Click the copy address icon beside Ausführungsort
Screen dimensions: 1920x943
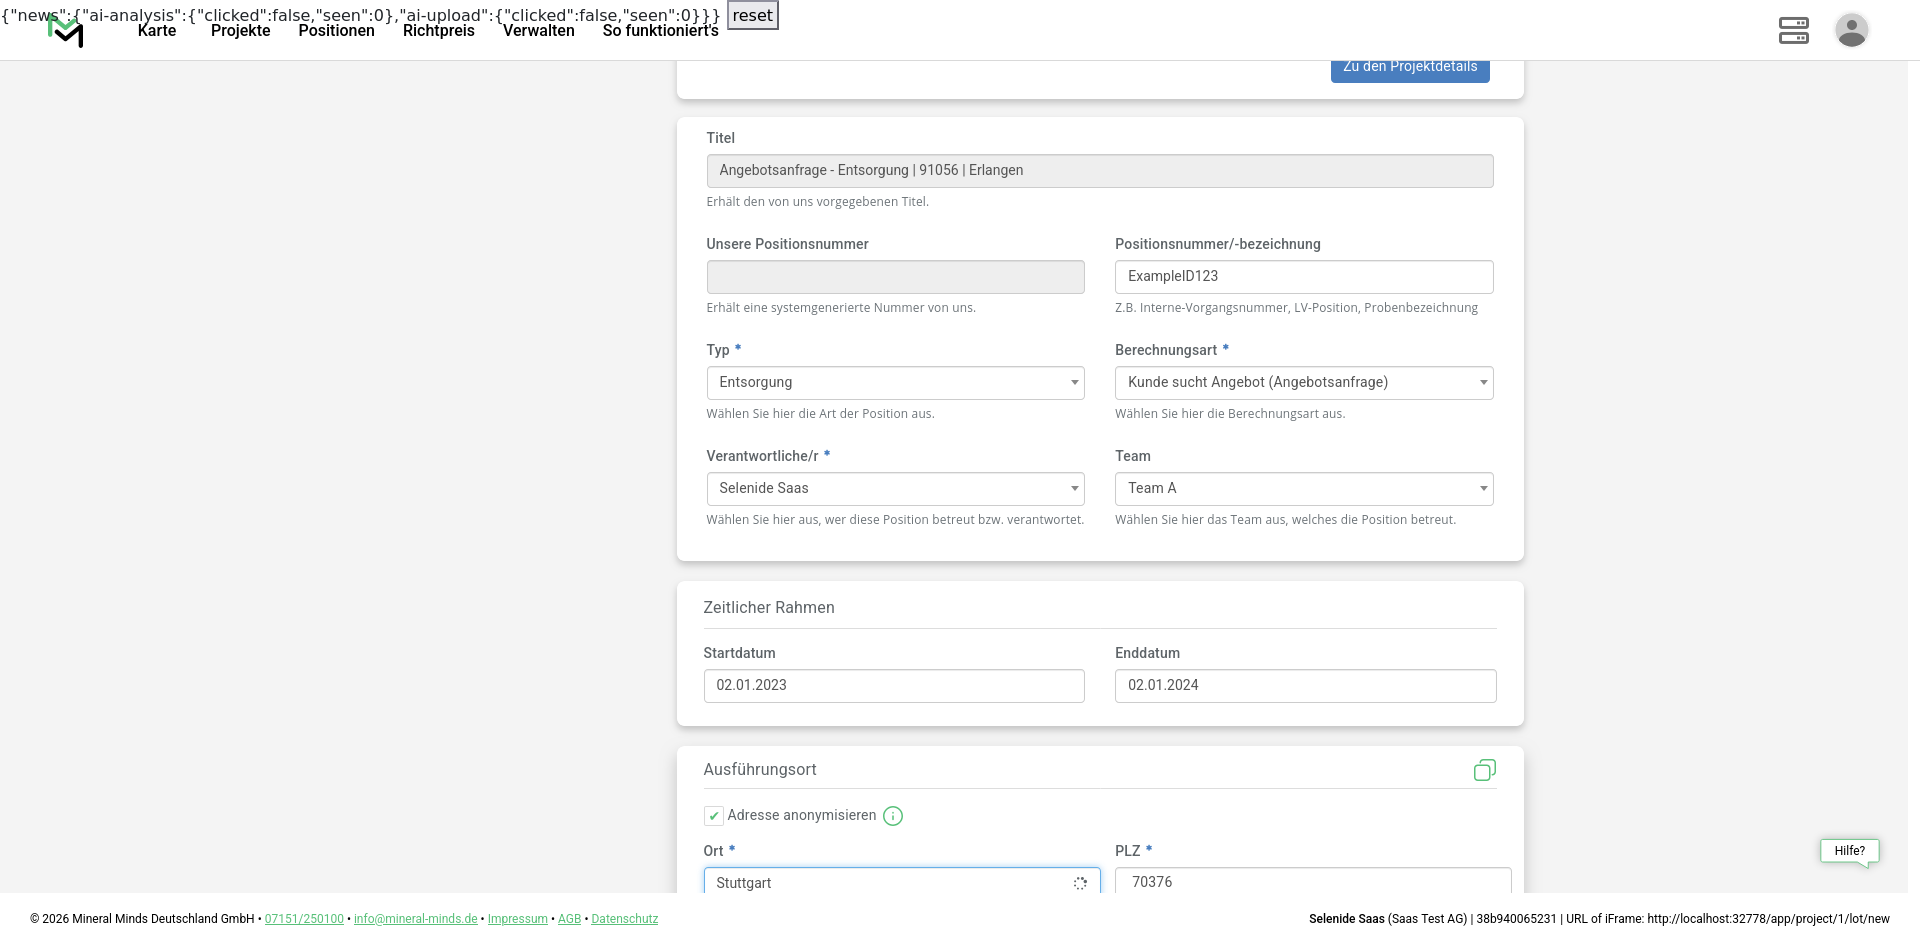tap(1484, 770)
